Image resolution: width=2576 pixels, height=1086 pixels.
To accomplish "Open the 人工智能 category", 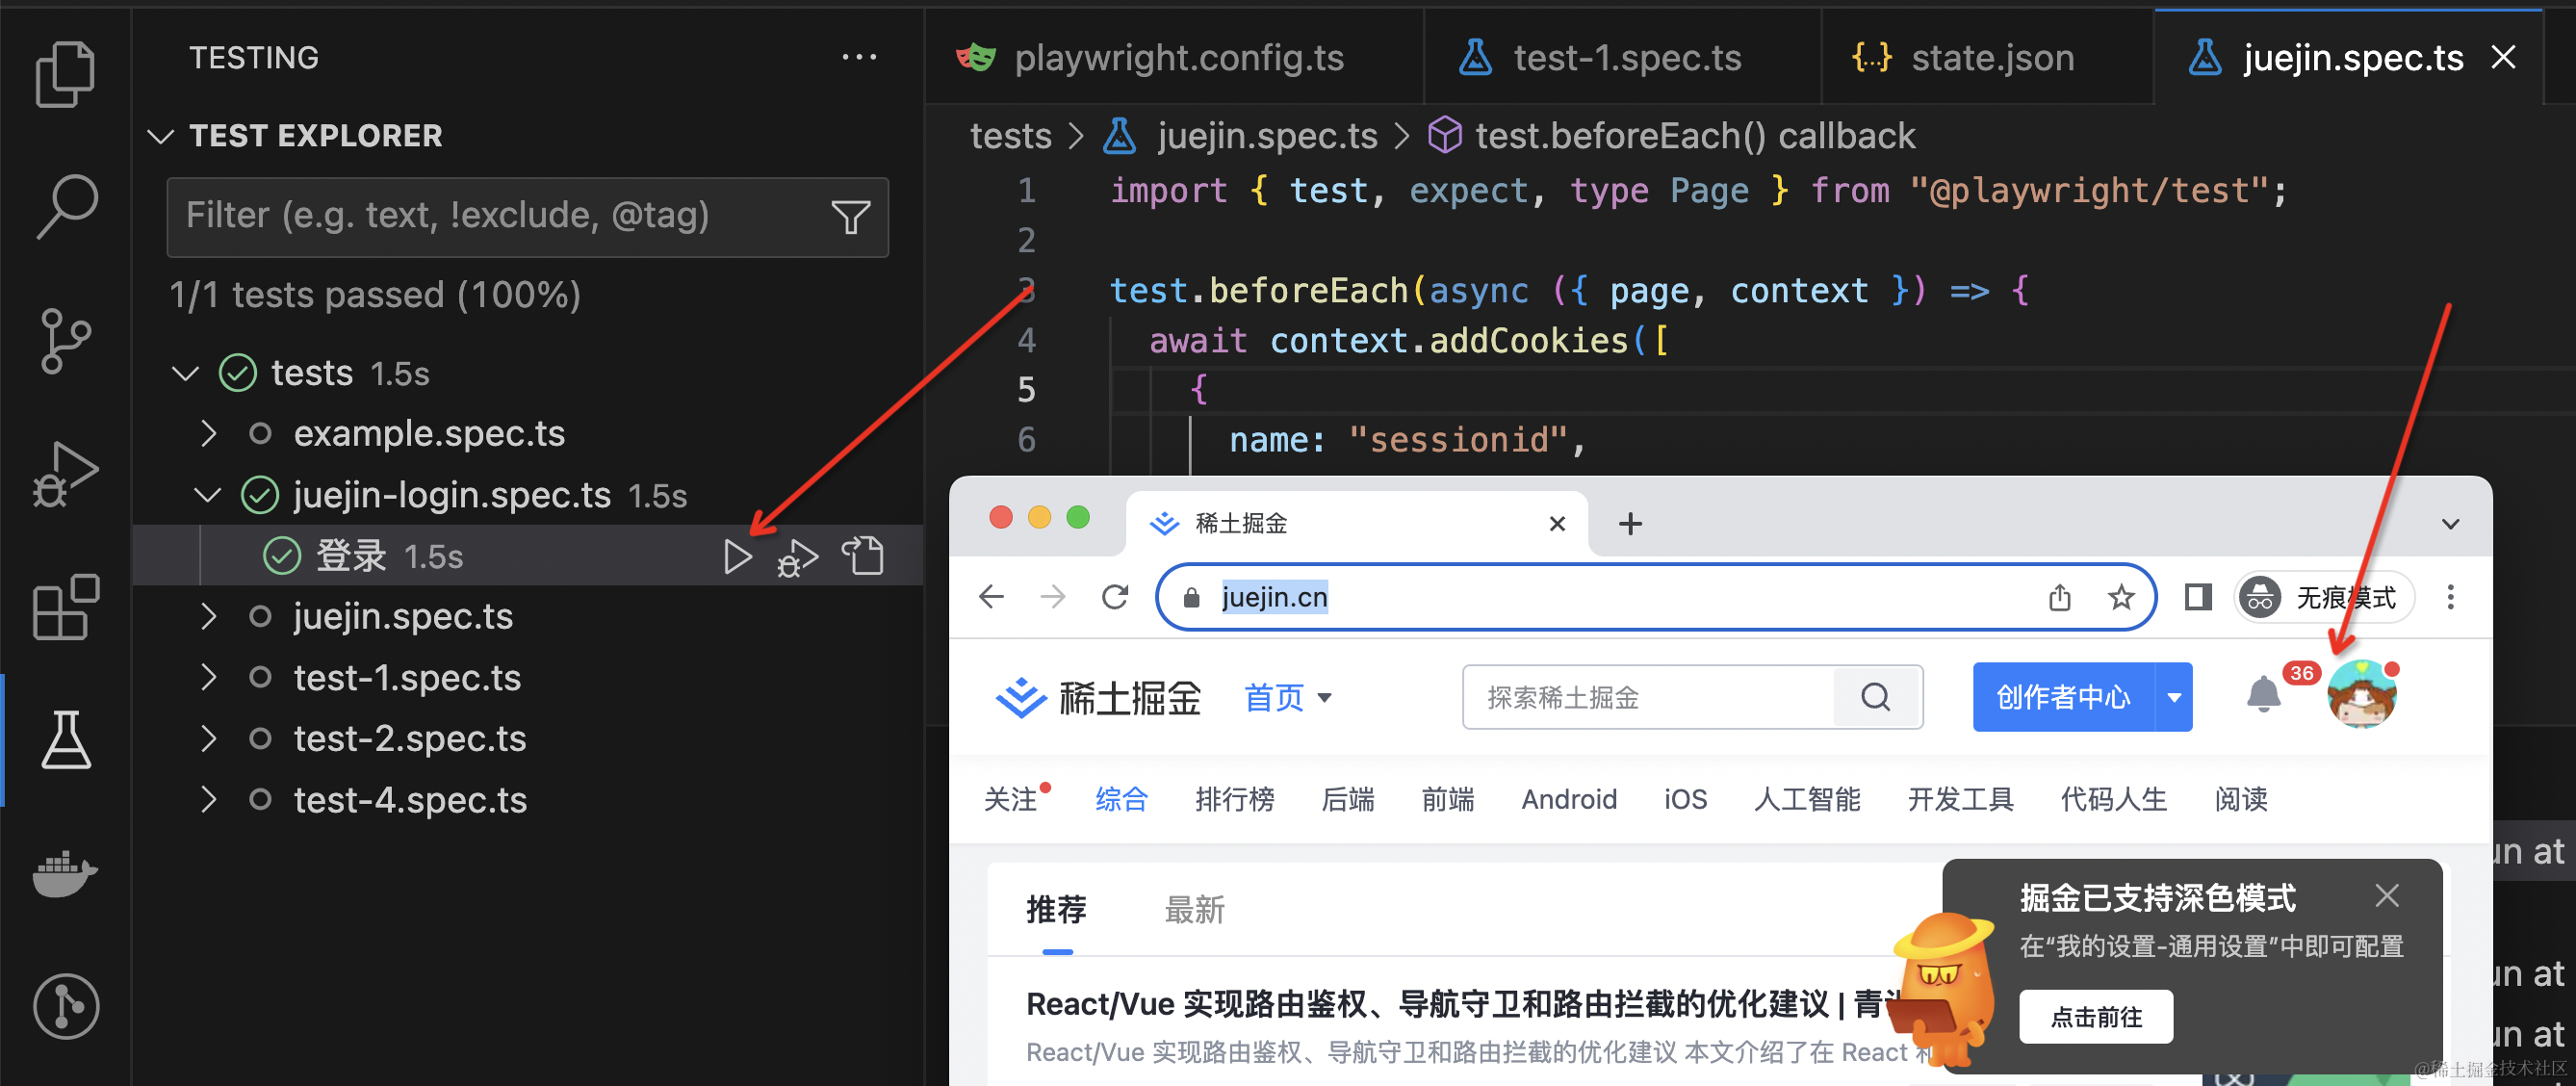I will click(x=1807, y=799).
